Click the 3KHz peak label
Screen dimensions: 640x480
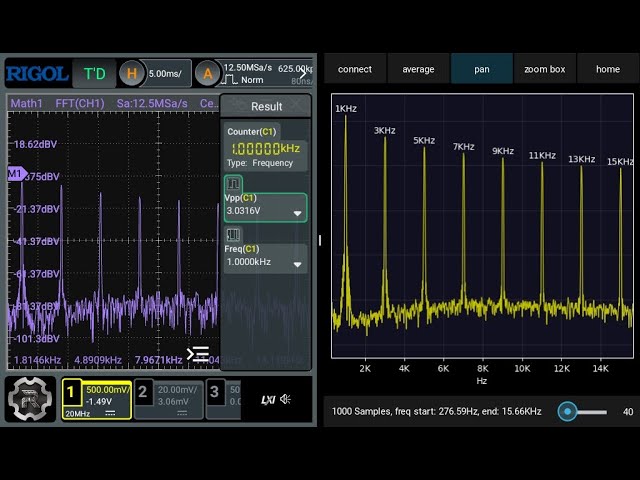tap(384, 131)
